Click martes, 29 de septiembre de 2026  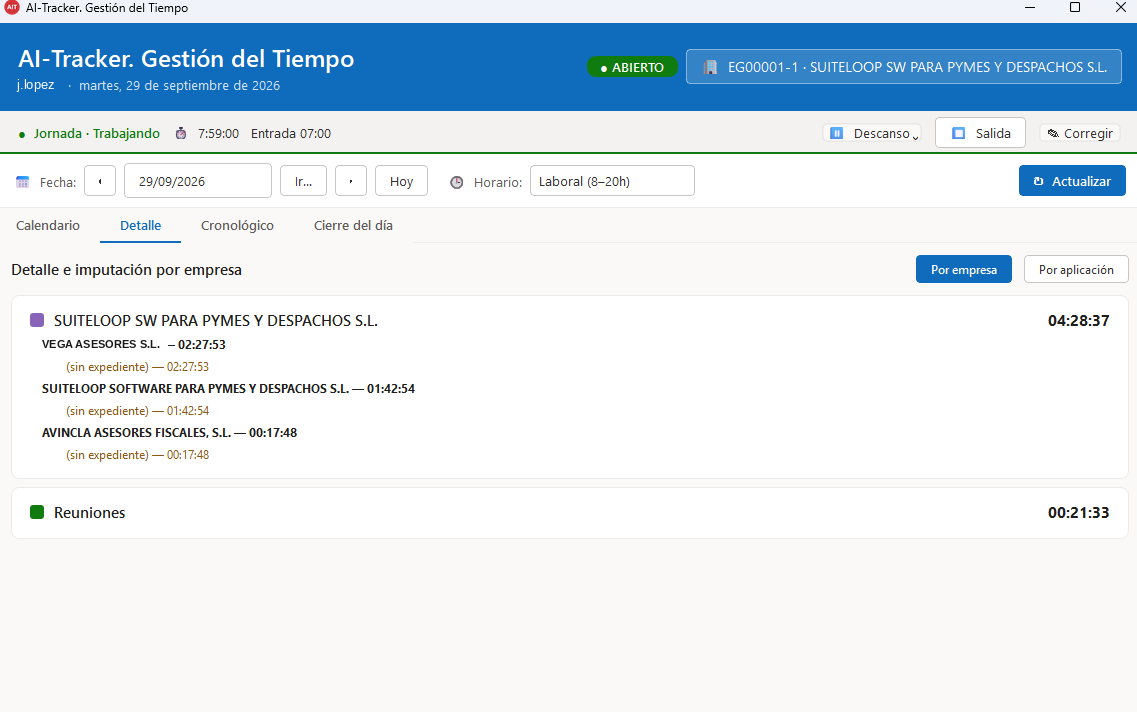pyautogui.click(x=179, y=86)
